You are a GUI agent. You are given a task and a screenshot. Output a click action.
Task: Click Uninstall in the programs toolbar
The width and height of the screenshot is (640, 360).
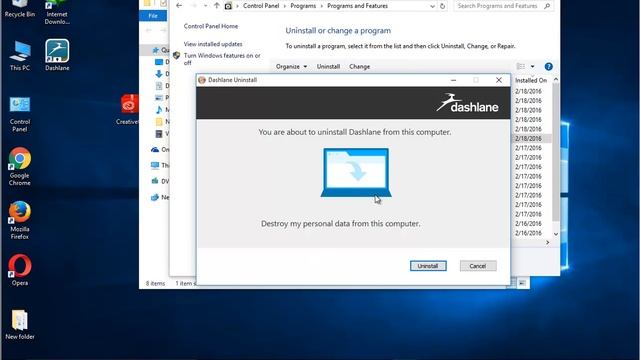pyautogui.click(x=328, y=67)
